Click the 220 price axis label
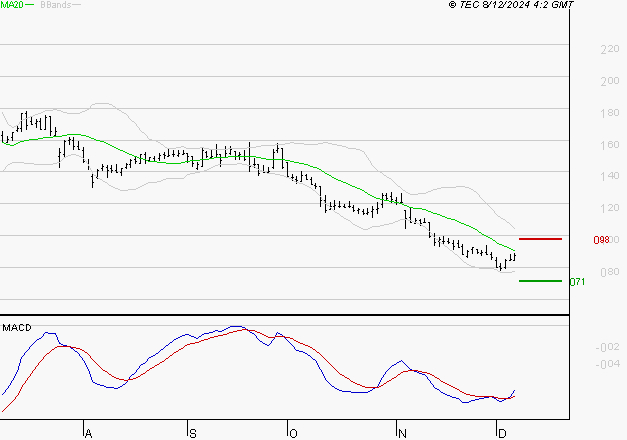Image resolution: width=627 pixels, height=440 pixels. click(610, 49)
